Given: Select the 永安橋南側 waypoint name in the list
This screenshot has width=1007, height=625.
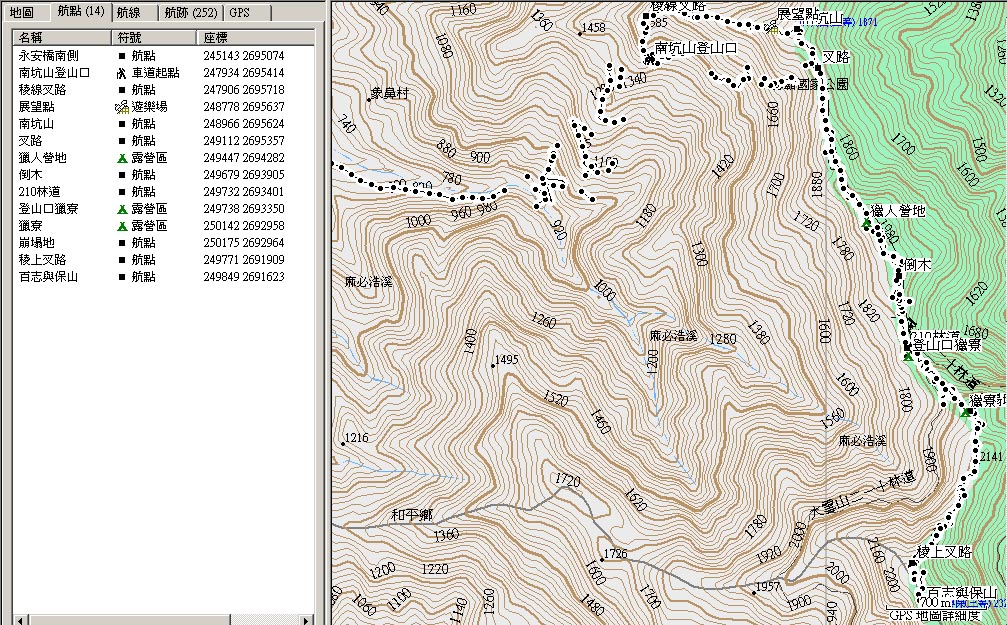Looking at the screenshot, I should 49,56.
